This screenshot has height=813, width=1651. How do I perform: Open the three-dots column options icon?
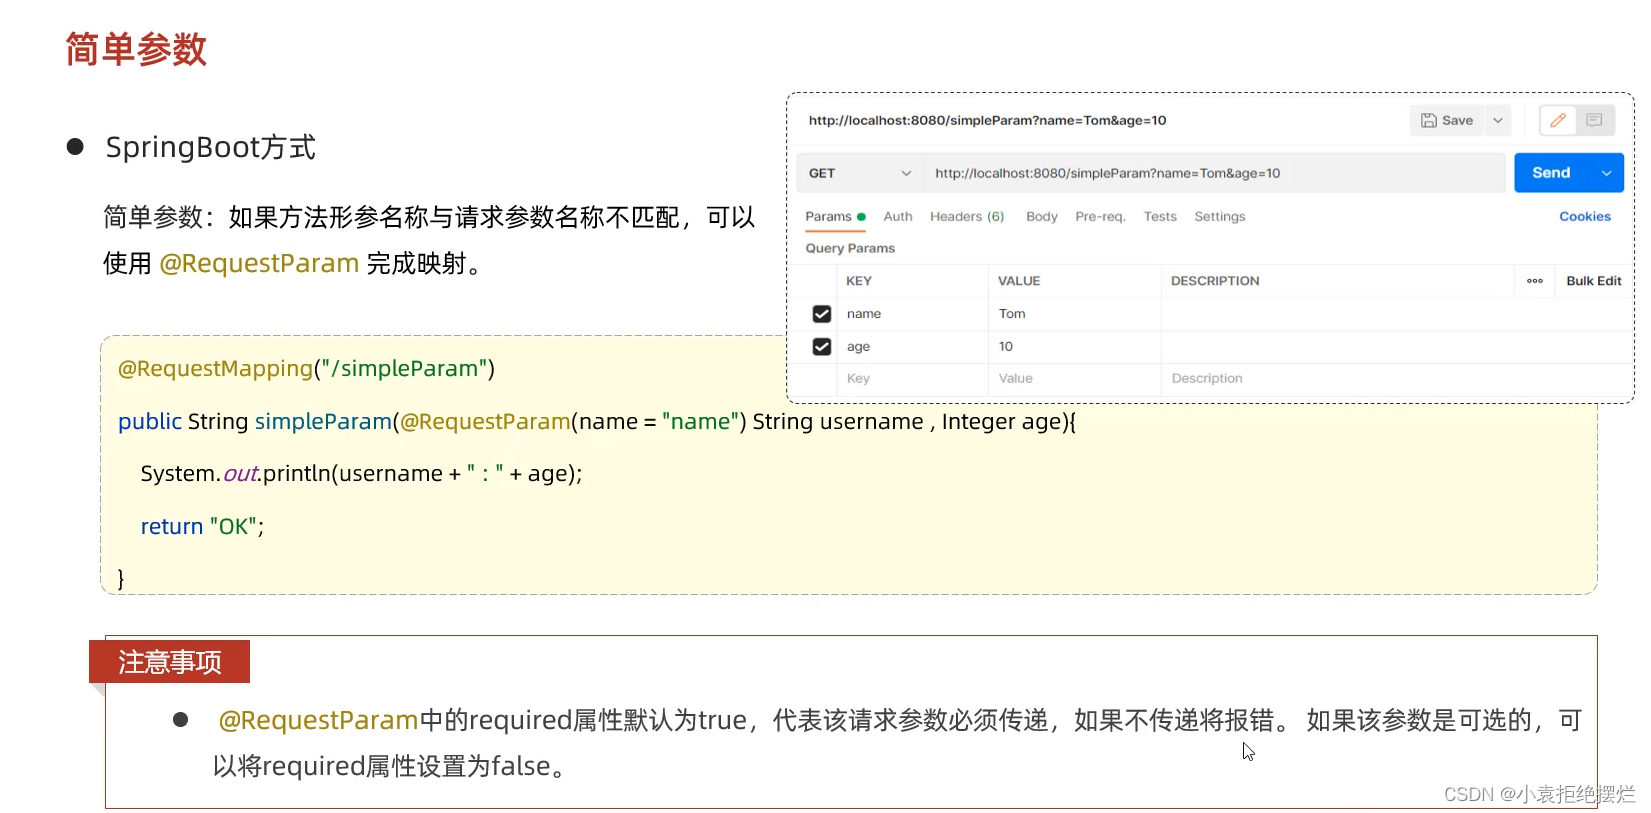(1535, 281)
